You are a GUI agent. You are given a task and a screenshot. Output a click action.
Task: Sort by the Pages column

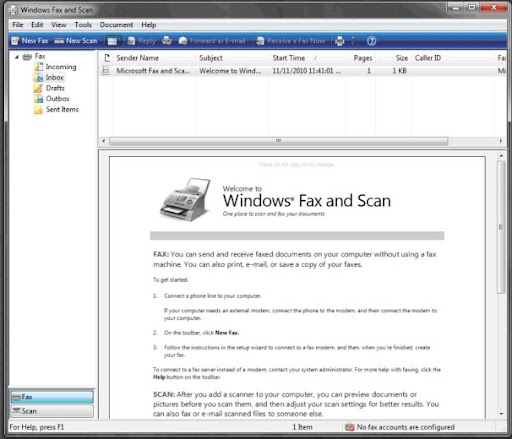click(361, 58)
